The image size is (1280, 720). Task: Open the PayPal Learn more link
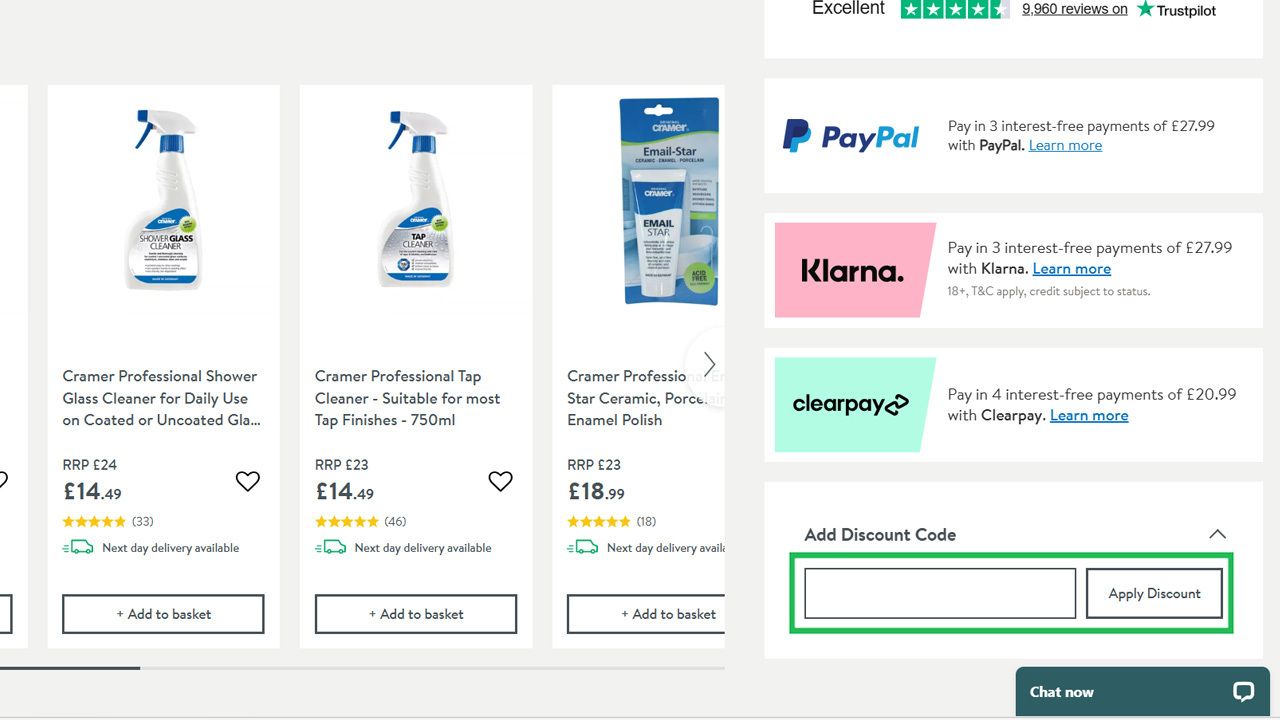1065,144
